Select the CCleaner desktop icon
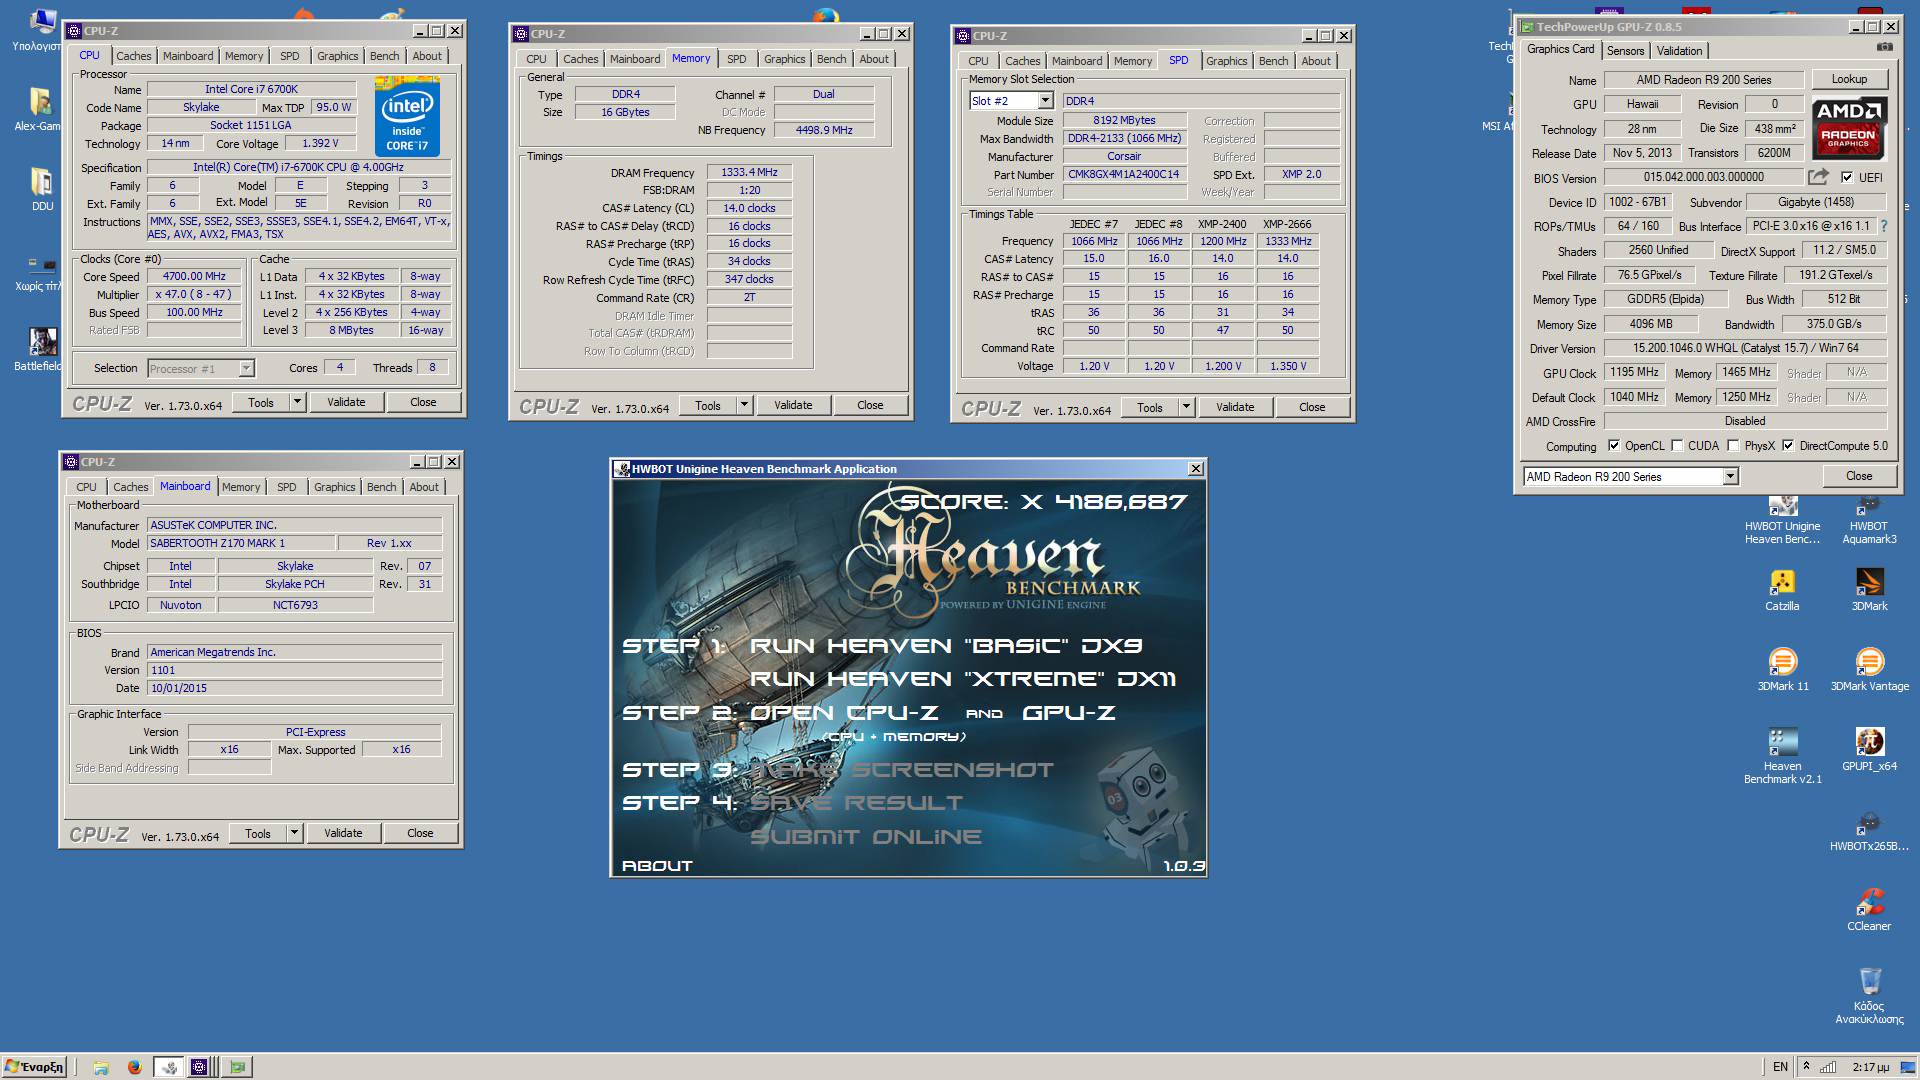 coord(1869,910)
